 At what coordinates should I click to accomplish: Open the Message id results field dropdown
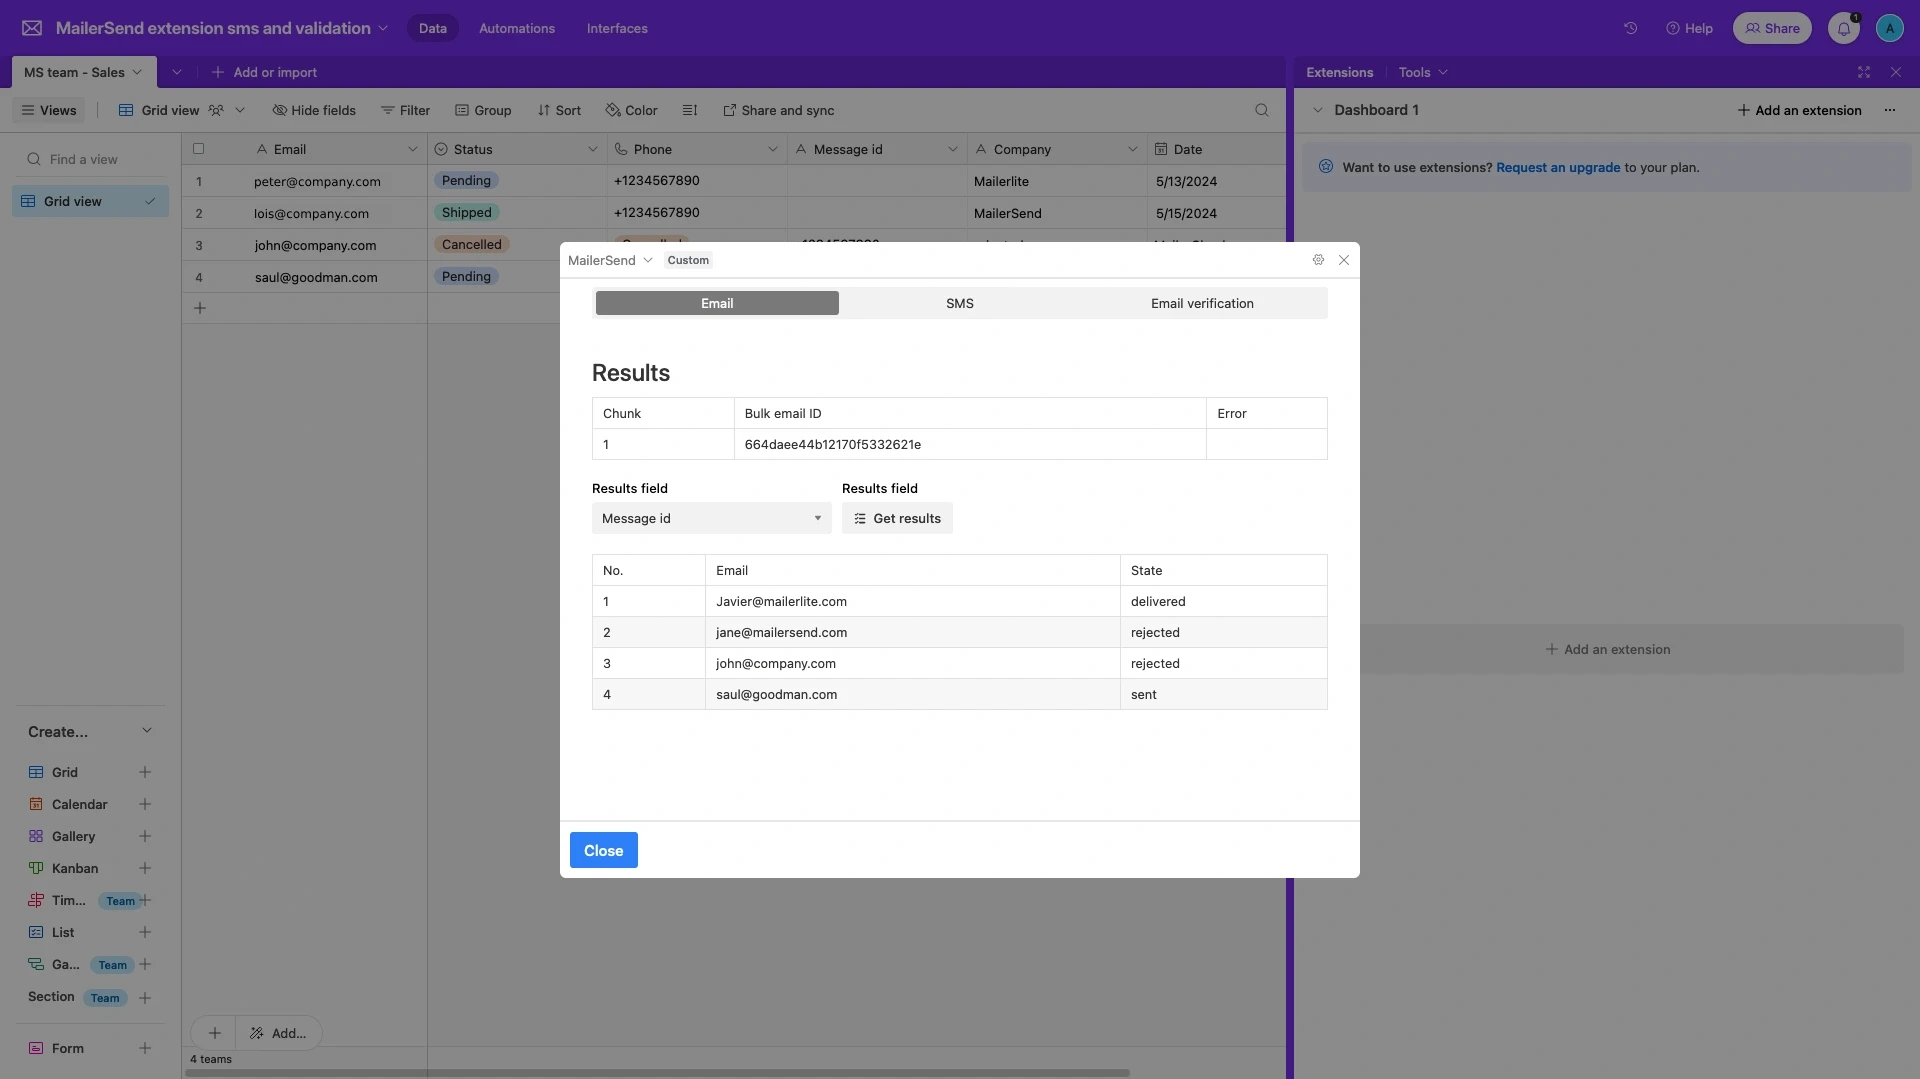point(711,518)
